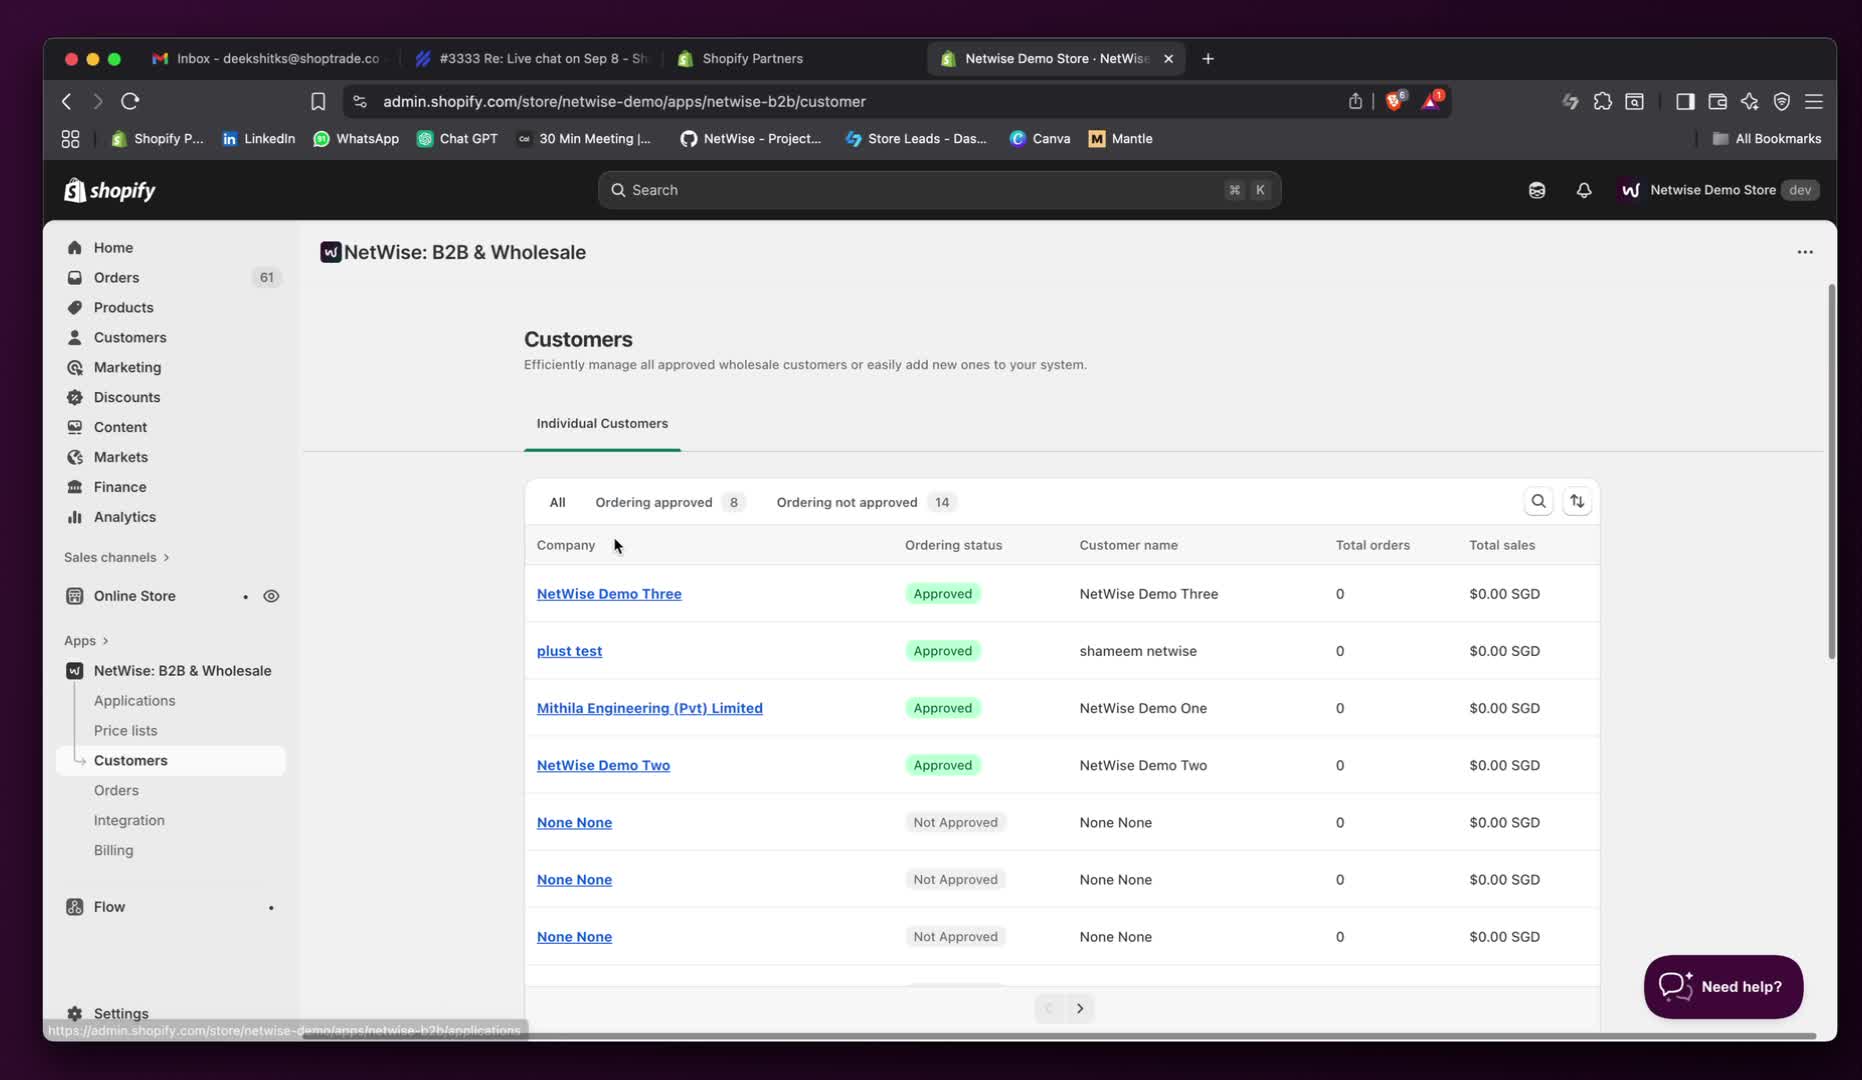Select the All filter tab

pyautogui.click(x=557, y=502)
